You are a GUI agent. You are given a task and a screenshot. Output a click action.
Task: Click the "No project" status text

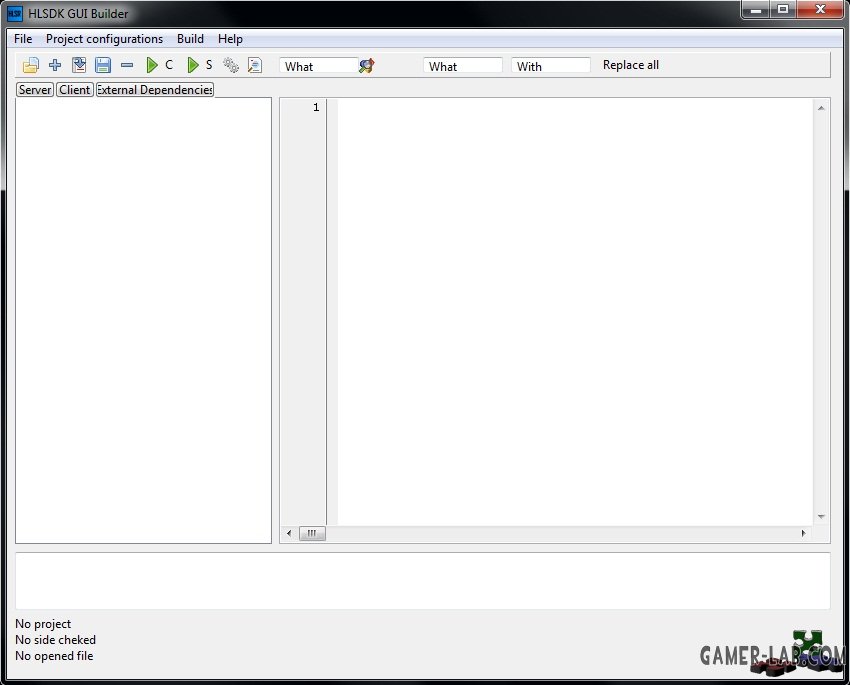[x=43, y=624]
